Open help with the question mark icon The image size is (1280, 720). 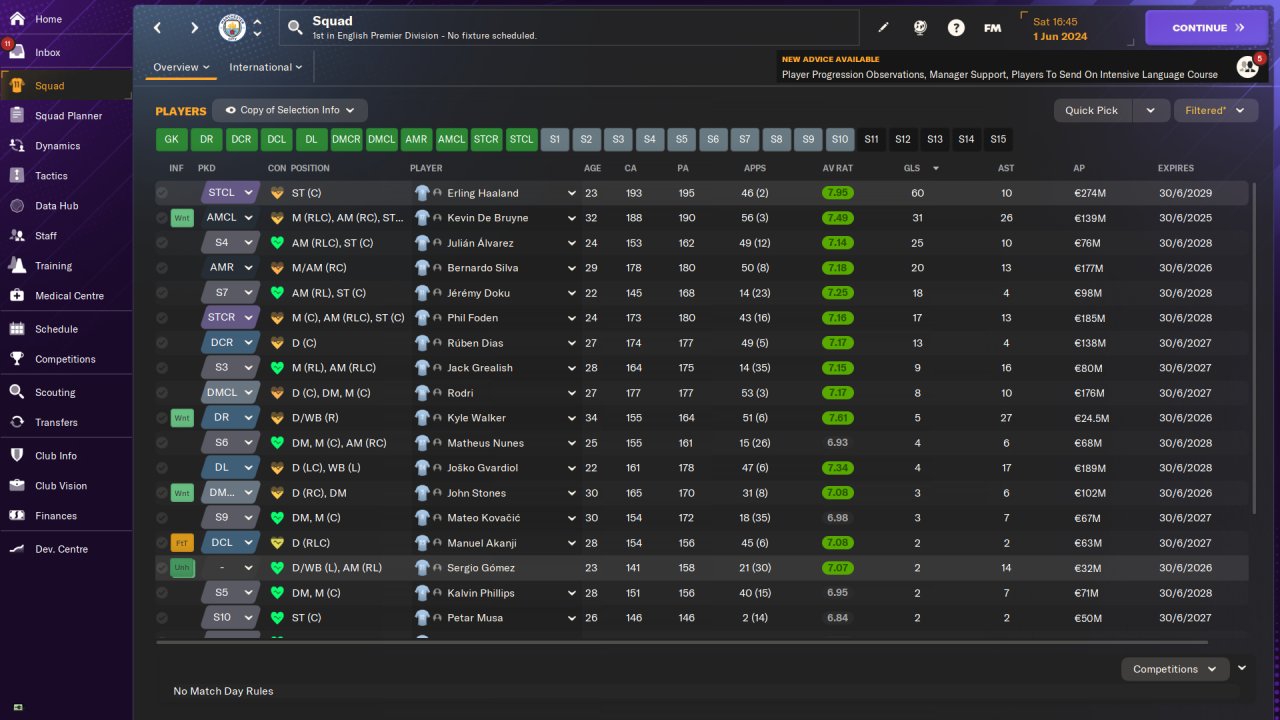pyautogui.click(x=956, y=28)
